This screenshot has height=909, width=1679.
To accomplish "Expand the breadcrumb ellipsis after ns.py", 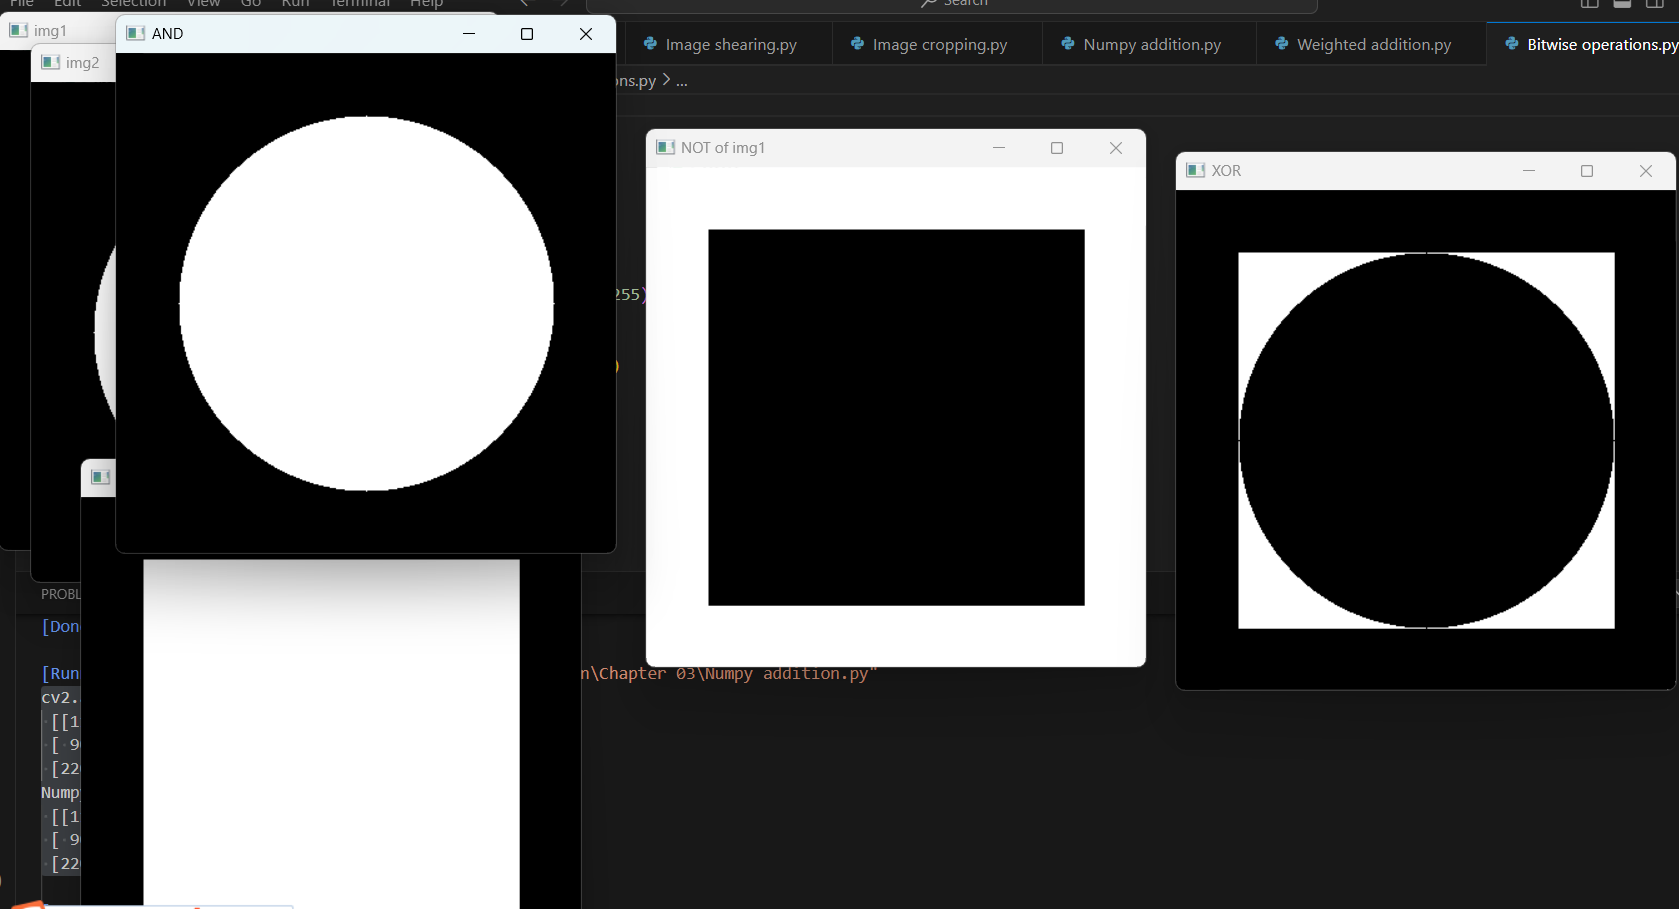I will point(682,81).
